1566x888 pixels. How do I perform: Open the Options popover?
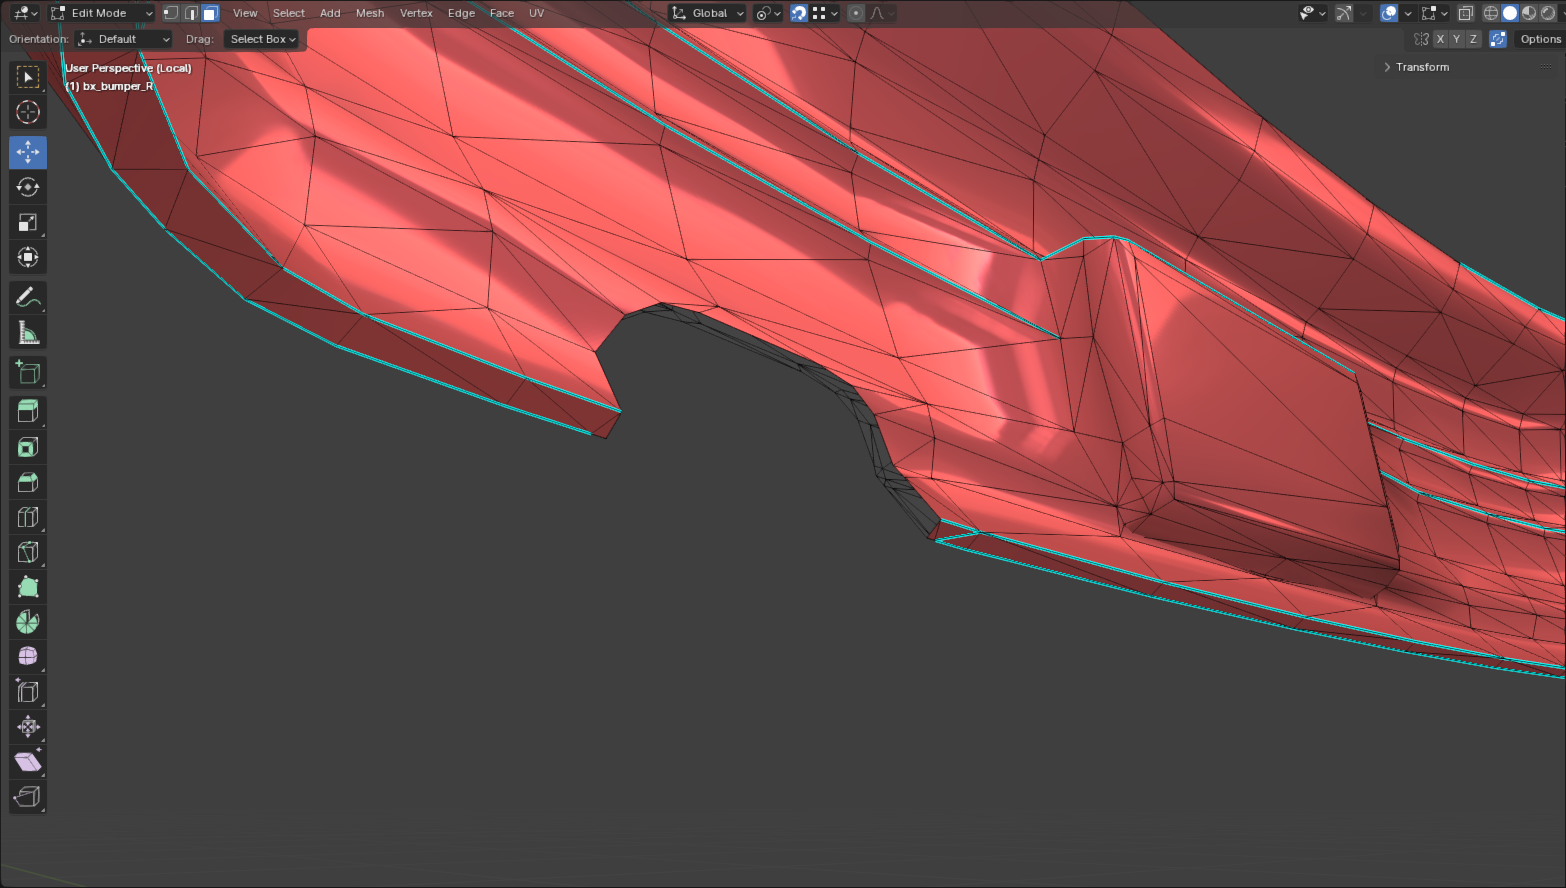click(1540, 39)
